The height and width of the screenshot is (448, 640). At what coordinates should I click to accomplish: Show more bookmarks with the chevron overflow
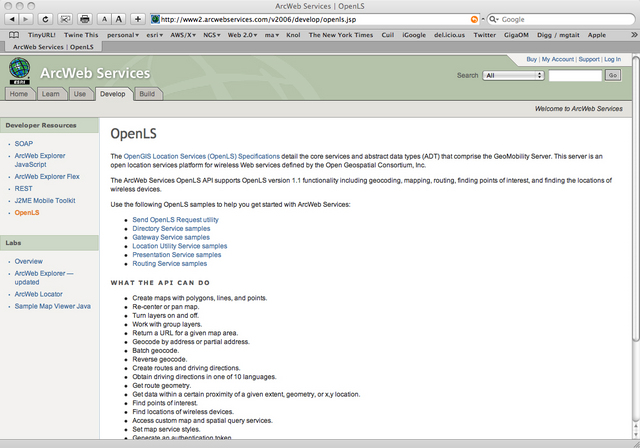(634, 35)
